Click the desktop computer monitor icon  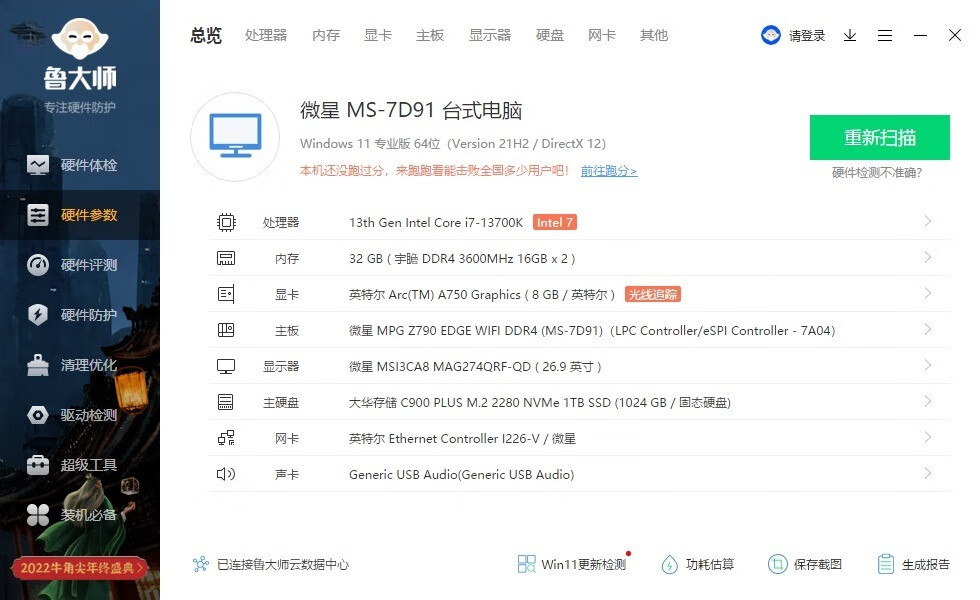pyautogui.click(x=235, y=136)
